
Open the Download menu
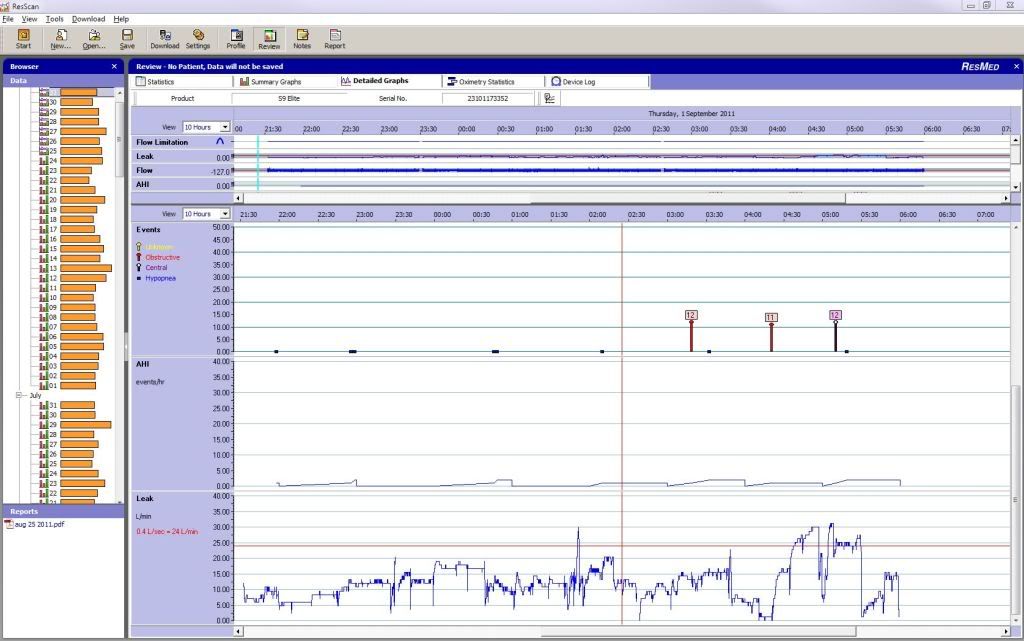[x=88, y=19]
